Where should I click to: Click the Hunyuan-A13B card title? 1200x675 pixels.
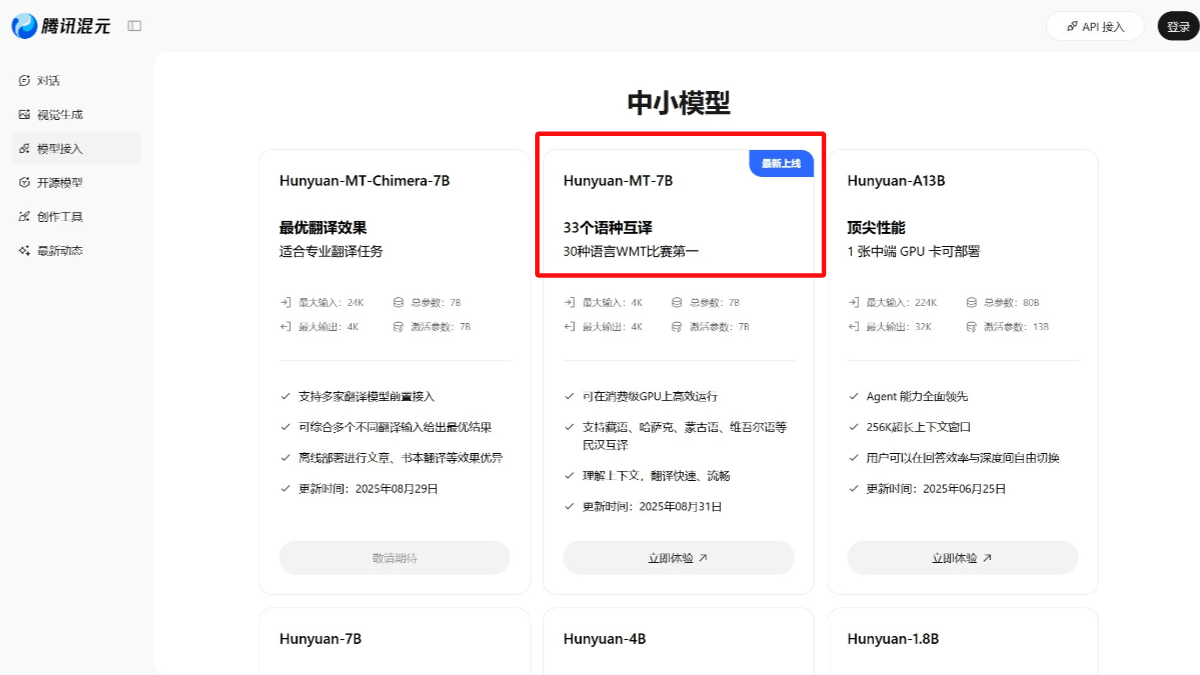coord(896,181)
